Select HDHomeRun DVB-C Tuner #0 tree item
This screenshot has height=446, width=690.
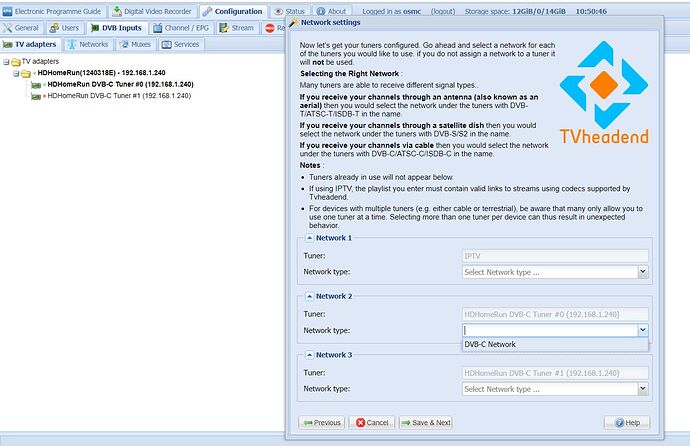120,84
